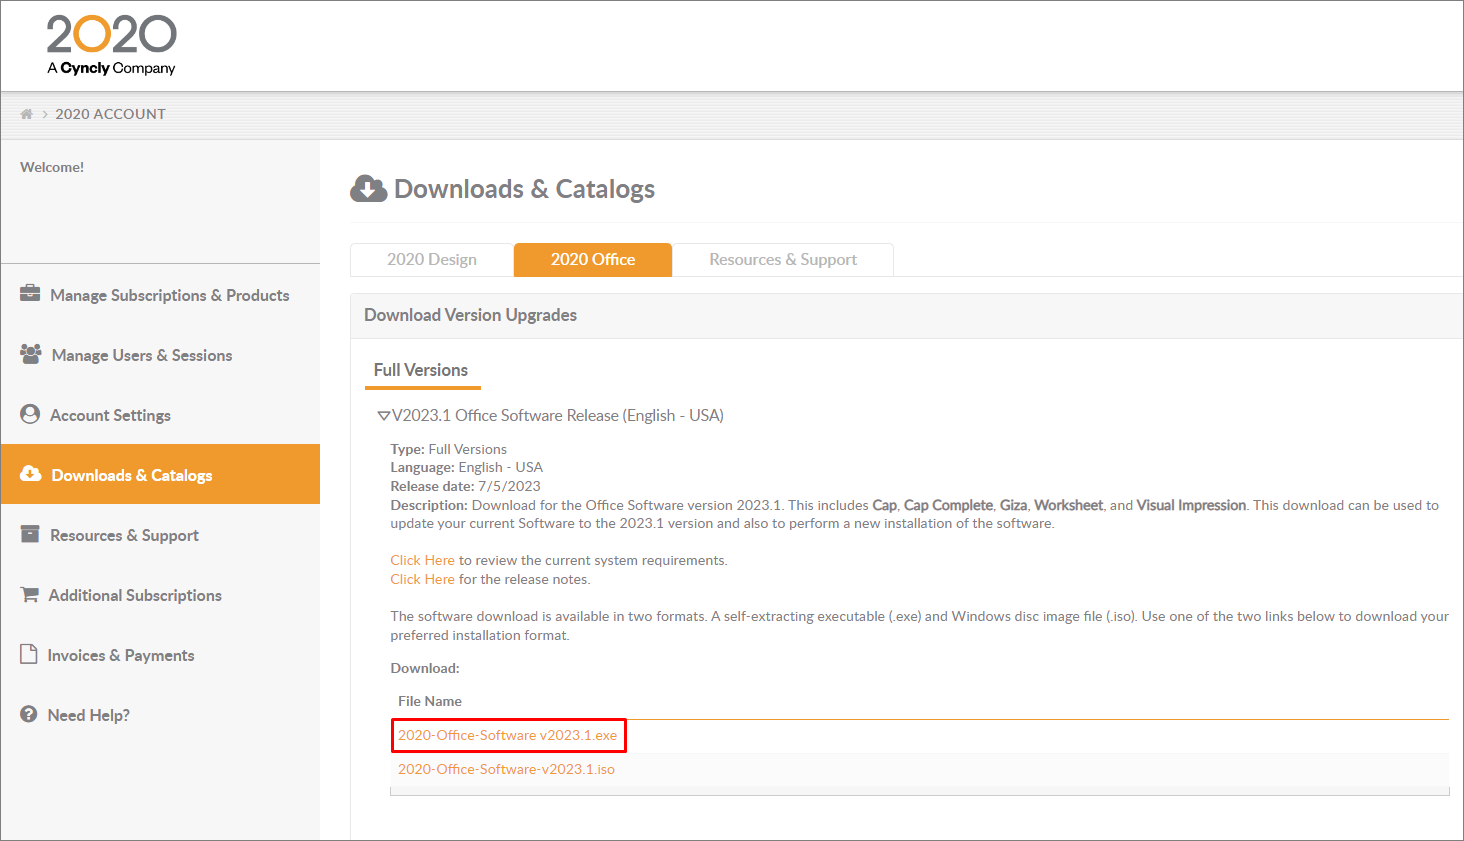Click the briefcase icon beside Manage Subscriptions
This screenshot has height=841, width=1464.
(31, 294)
